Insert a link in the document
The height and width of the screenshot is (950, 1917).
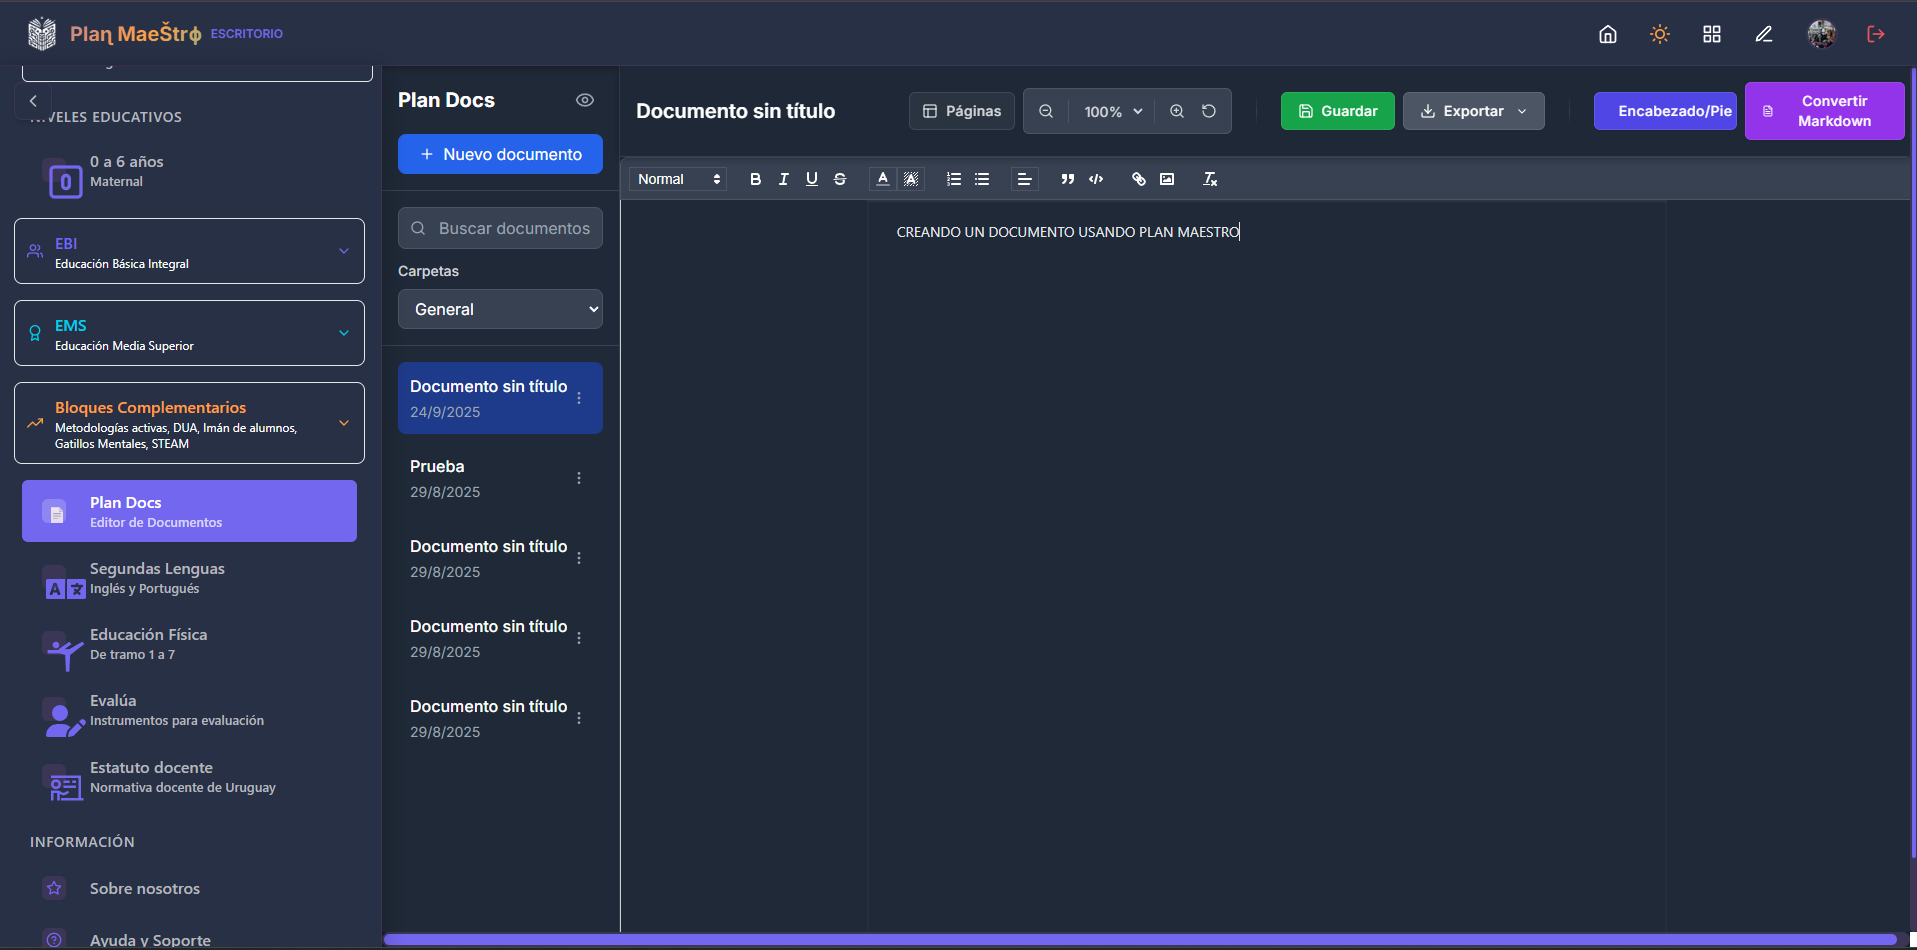pyautogui.click(x=1138, y=179)
